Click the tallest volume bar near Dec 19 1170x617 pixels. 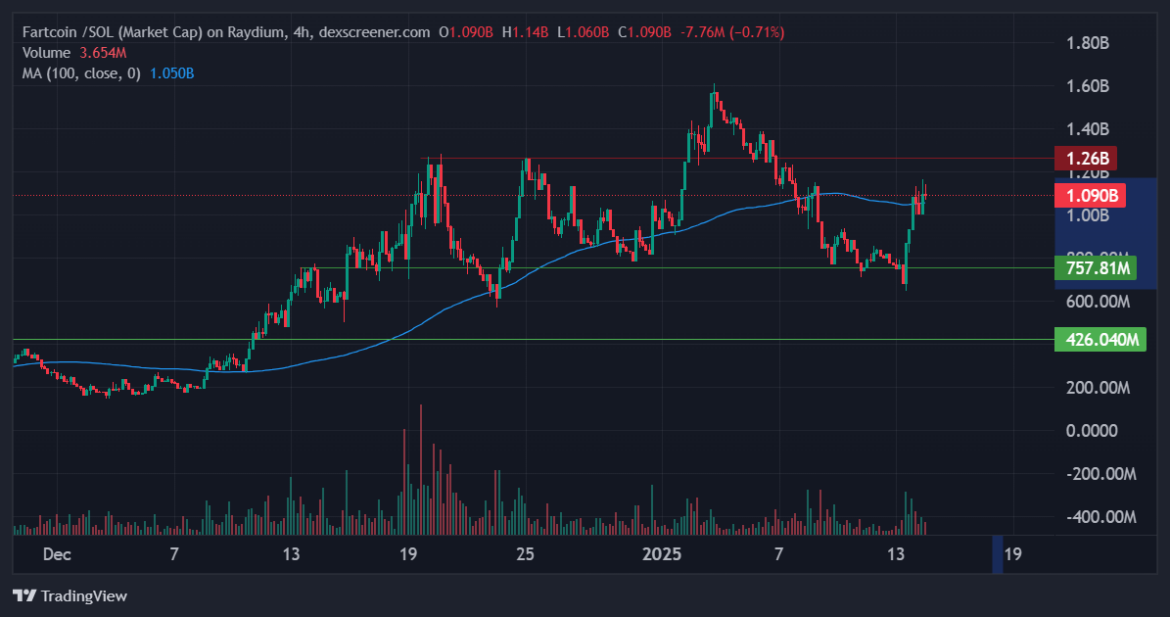[x=421, y=460]
